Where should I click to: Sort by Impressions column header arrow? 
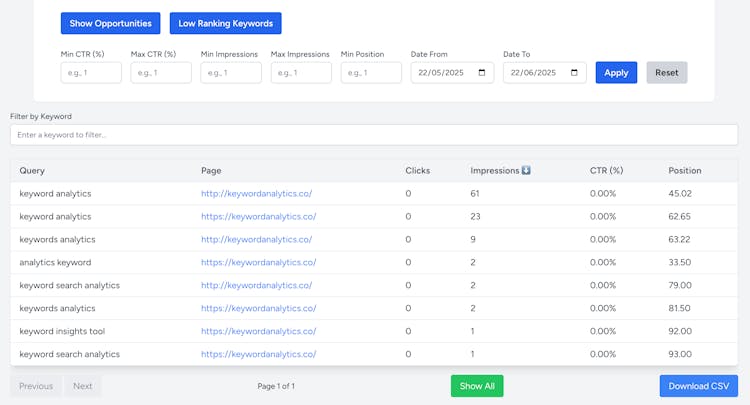526,171
